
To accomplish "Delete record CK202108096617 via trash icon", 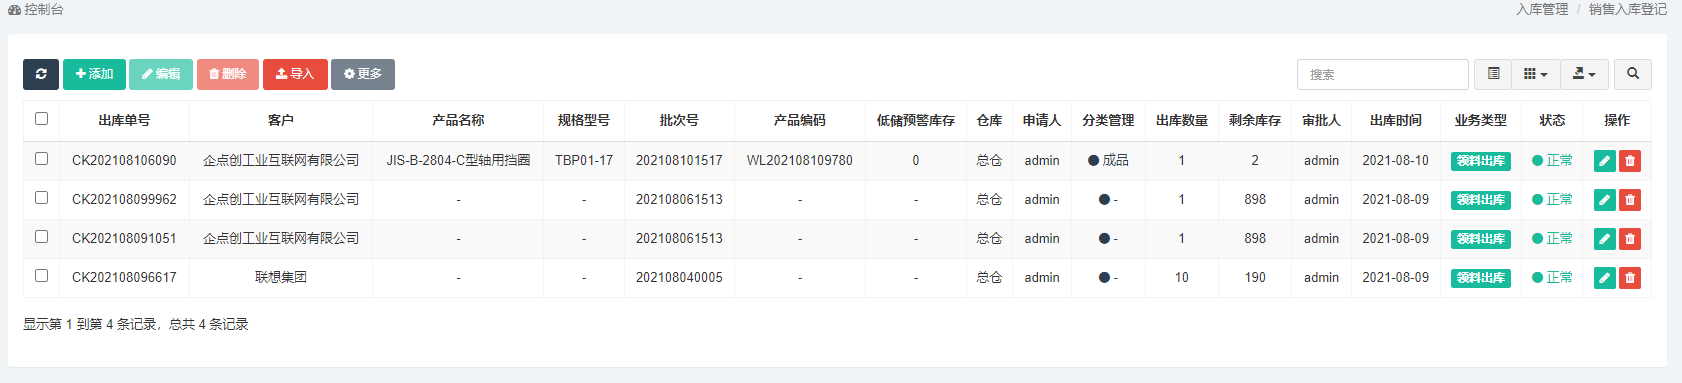I will click(x=1630, y=278).
